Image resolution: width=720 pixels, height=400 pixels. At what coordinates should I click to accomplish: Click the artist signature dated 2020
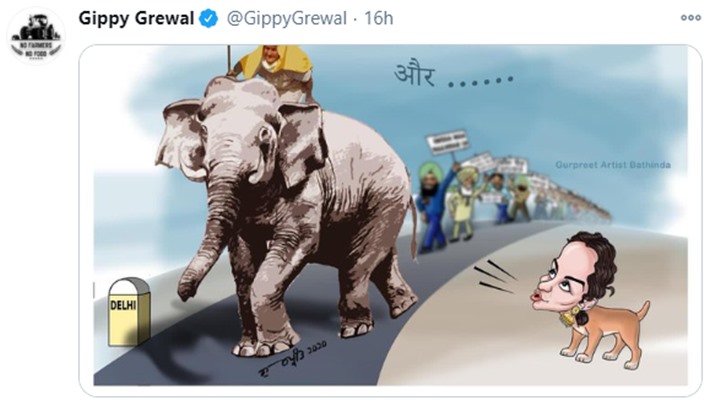pyautogui.click(x=292, y=358)
